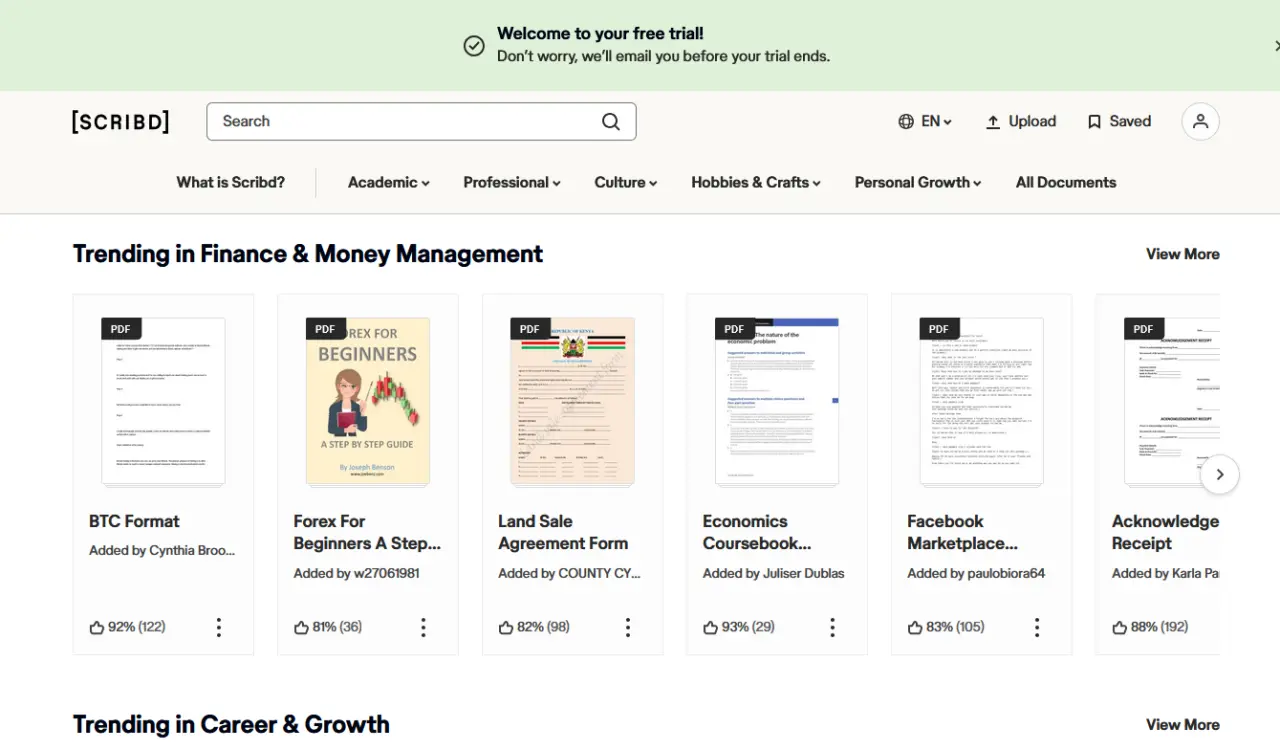Image resolution: width=1280 pixels, height=750 pixels.
Task: Open more options for Economics Coursebook
Action: [x=832, y=627]
